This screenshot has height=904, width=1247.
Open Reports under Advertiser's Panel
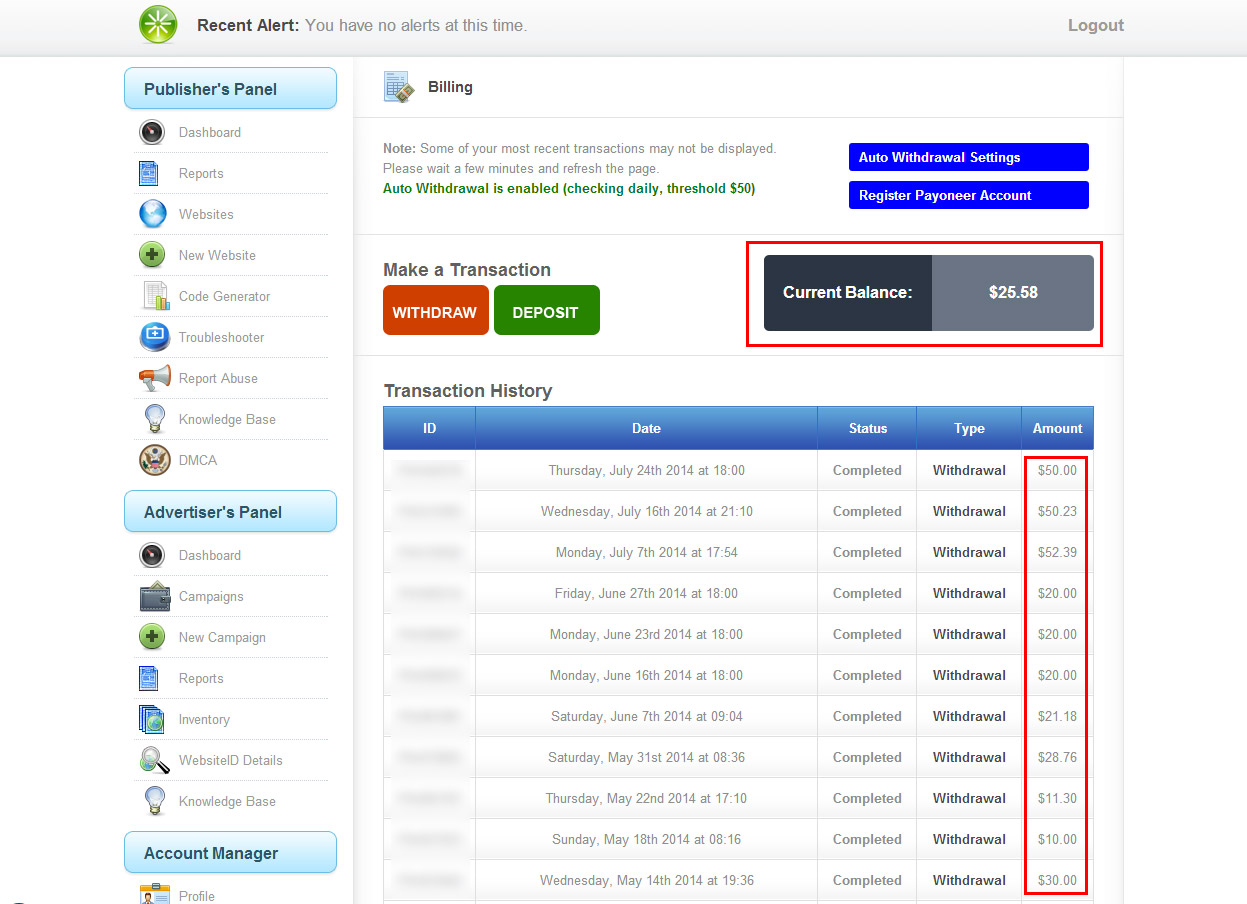pos(201,678)
